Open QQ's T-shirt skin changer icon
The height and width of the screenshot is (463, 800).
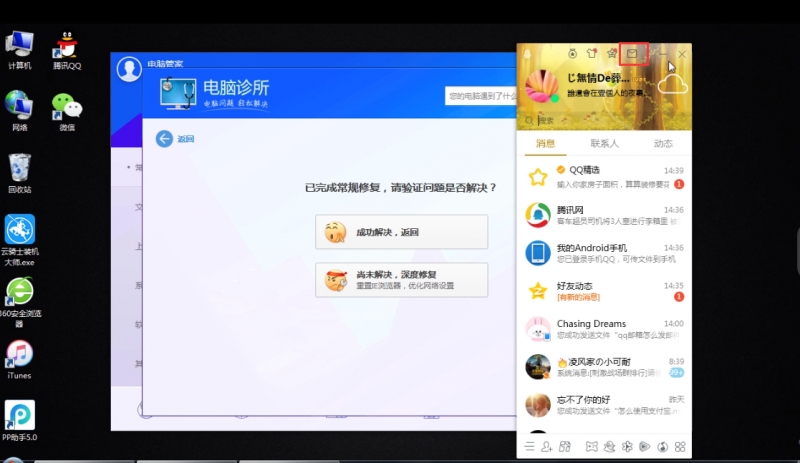[x=592, y=53]
